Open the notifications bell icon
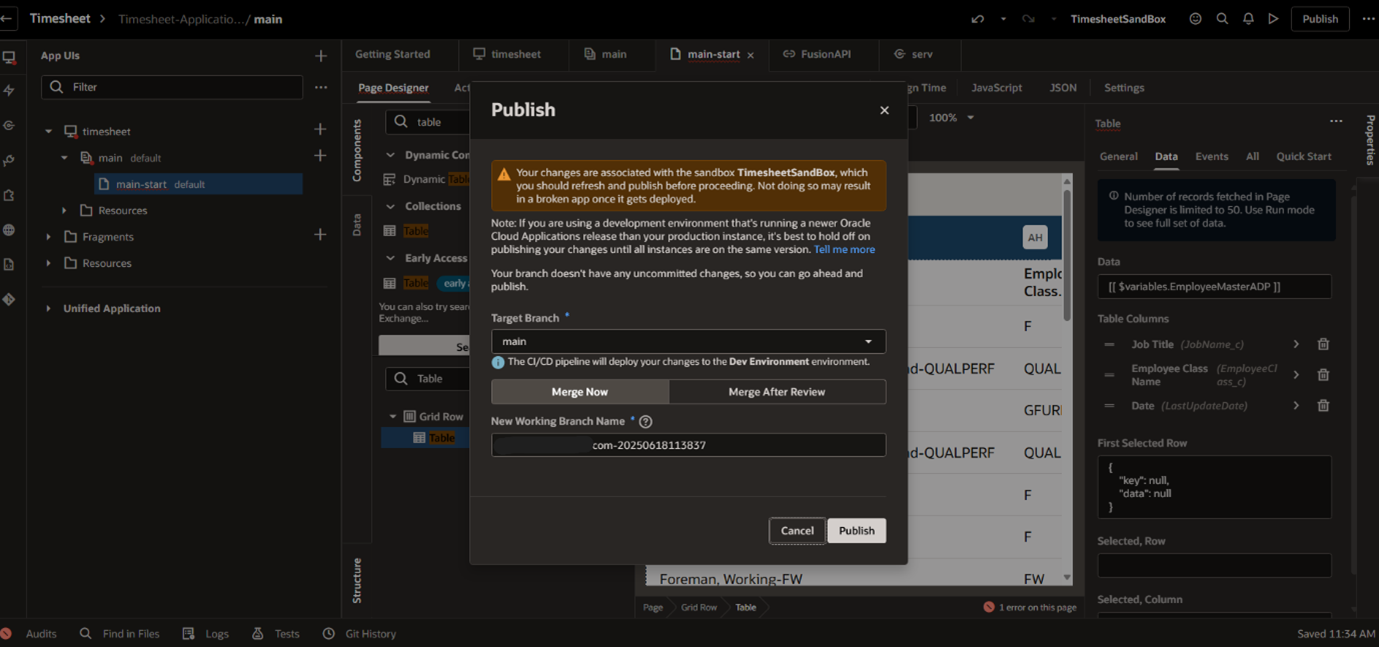 1248,19
